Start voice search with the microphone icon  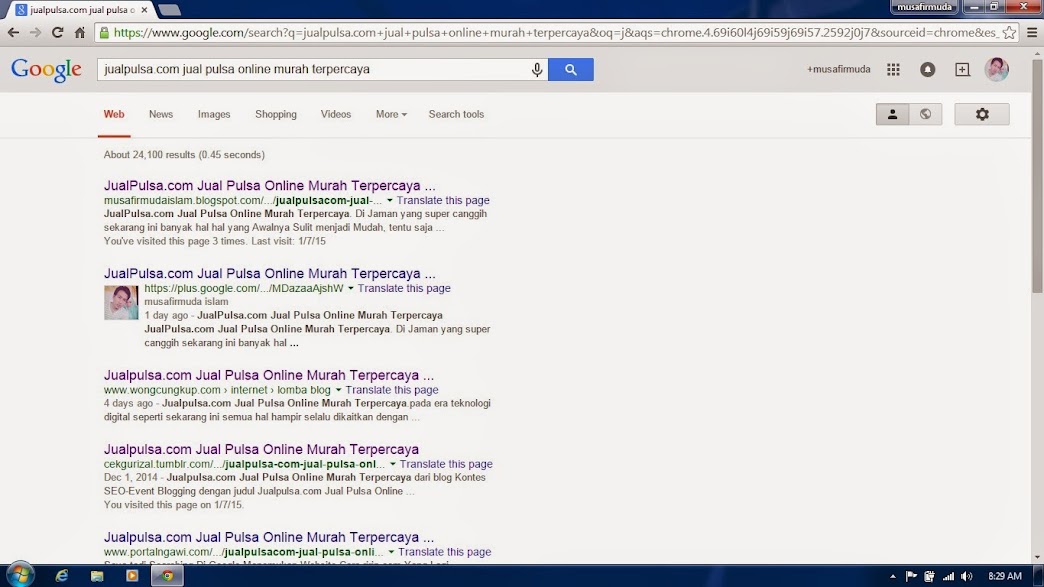pos(537,69)
